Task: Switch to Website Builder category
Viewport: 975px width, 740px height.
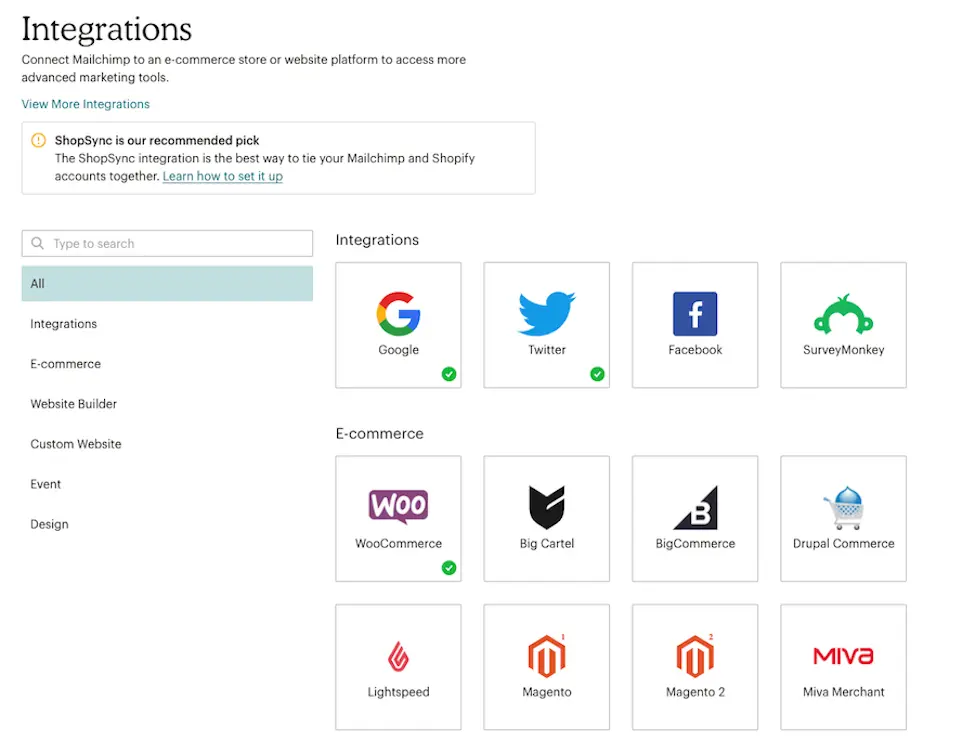Action: 74,404
